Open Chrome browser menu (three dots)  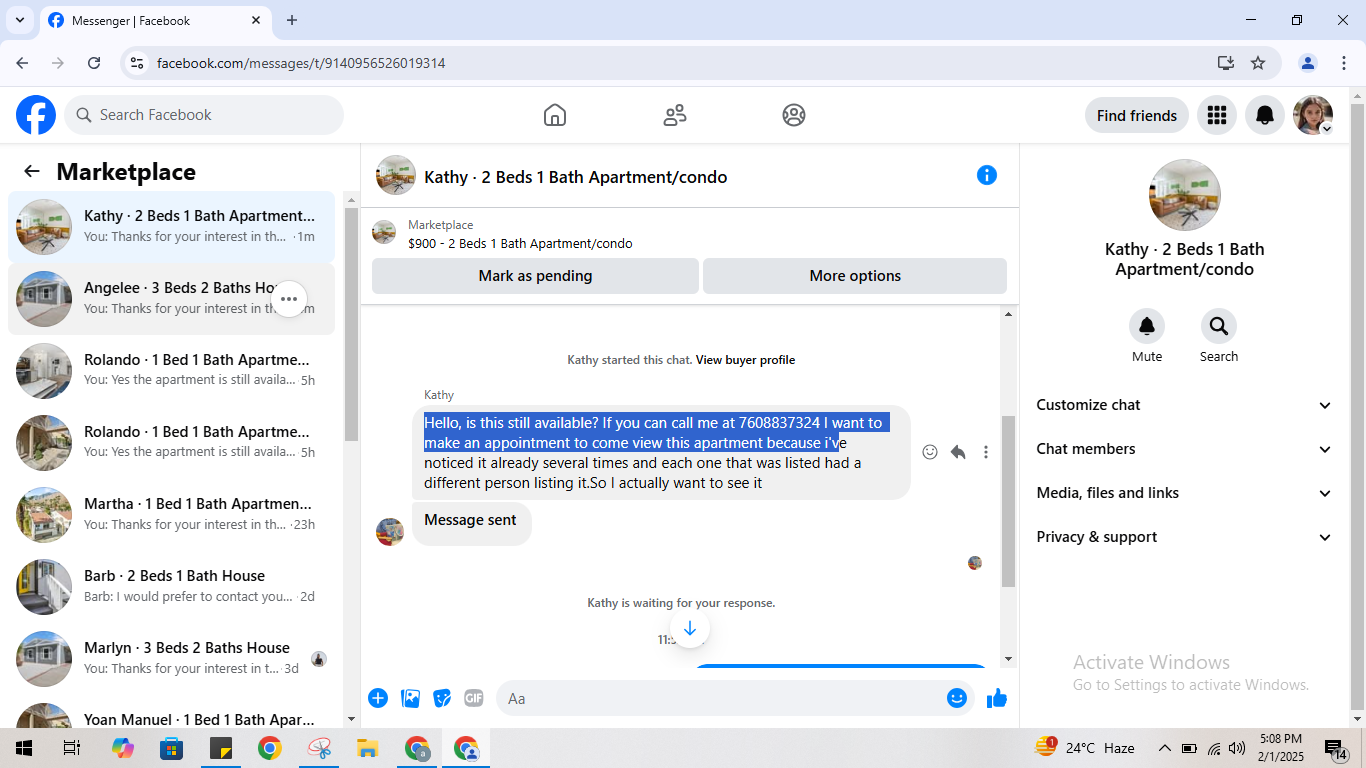click(x=1344, y=63)
